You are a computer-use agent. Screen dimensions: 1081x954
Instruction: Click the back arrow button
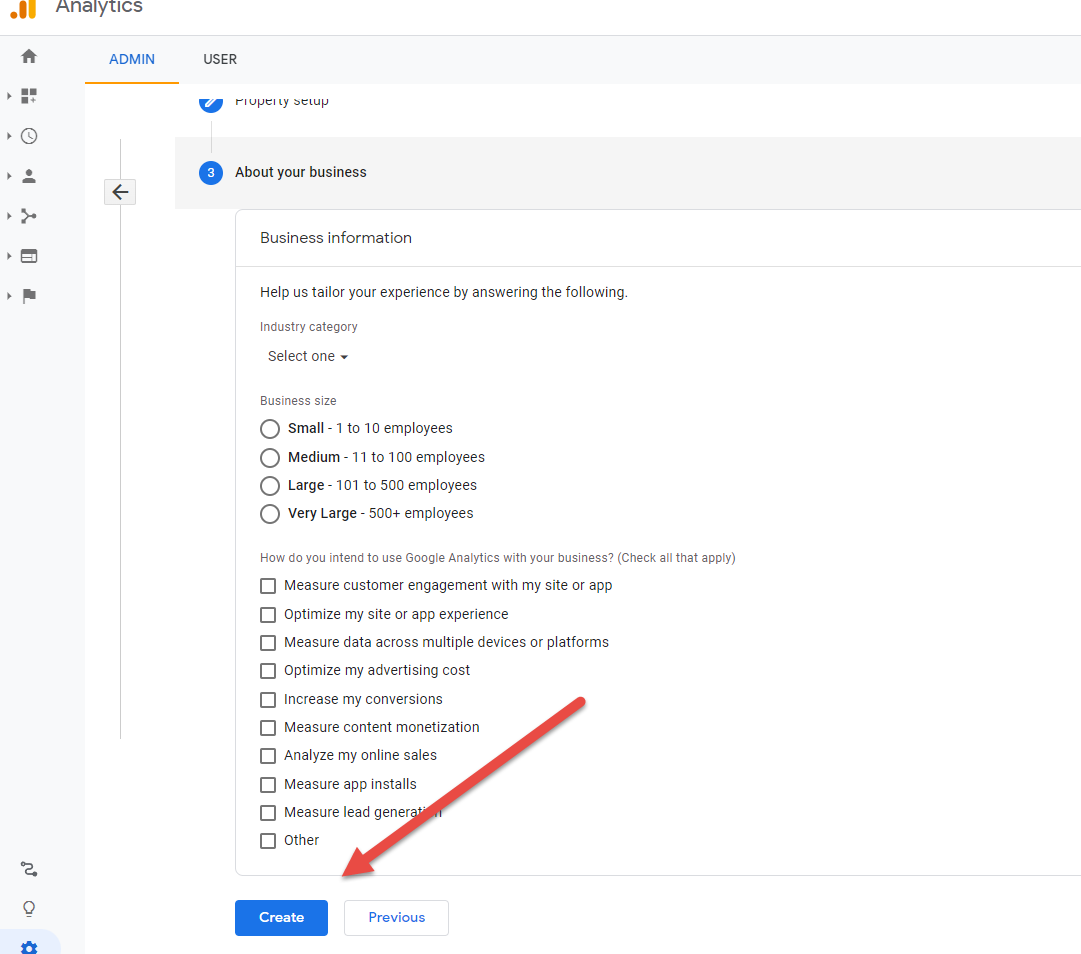(120, 192)
